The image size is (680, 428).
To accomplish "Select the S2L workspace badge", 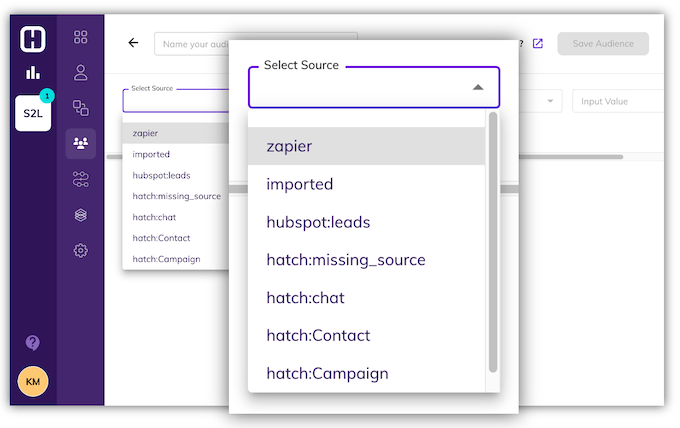I will click(33, 113).
